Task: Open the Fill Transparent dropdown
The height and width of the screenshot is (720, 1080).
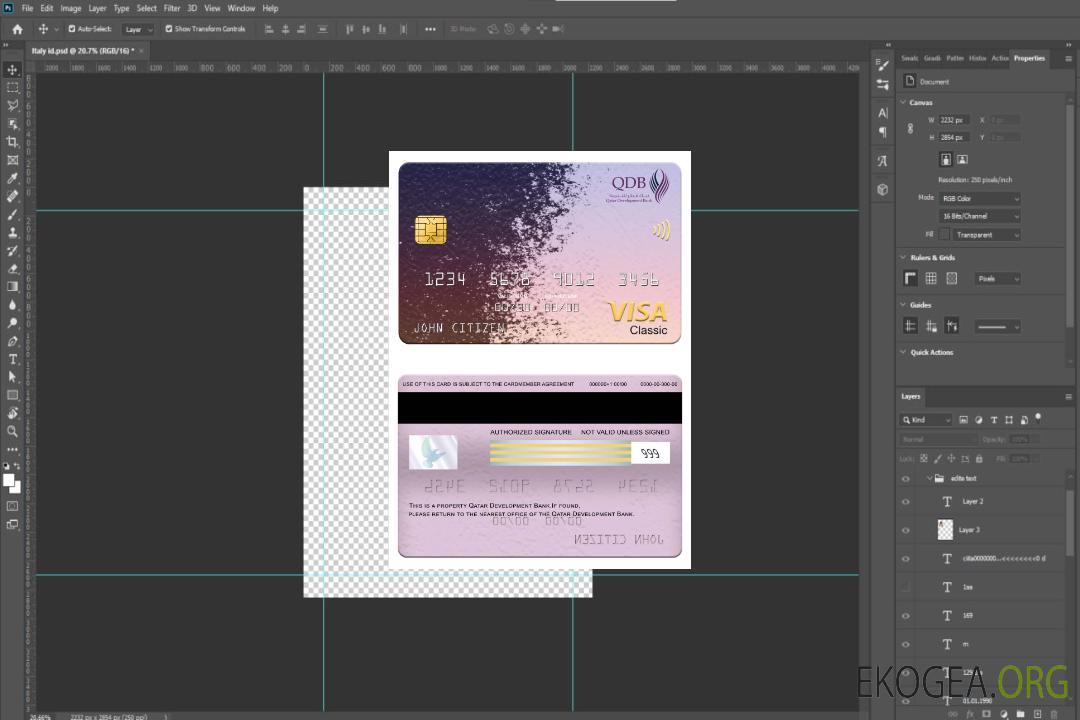Action: (x=986, y=235)
